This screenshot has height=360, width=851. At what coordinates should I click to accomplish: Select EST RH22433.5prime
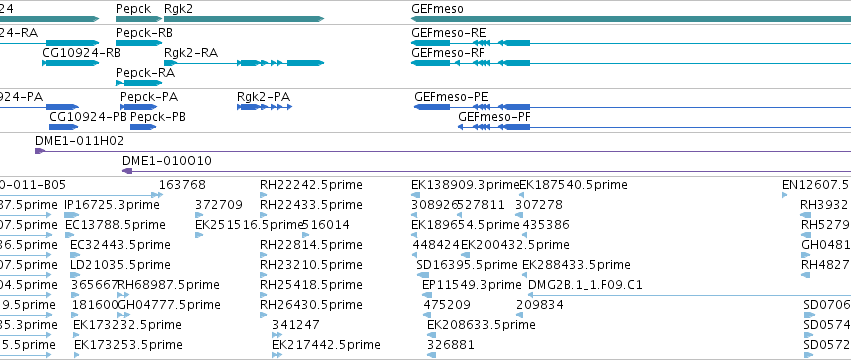(311, 205)
